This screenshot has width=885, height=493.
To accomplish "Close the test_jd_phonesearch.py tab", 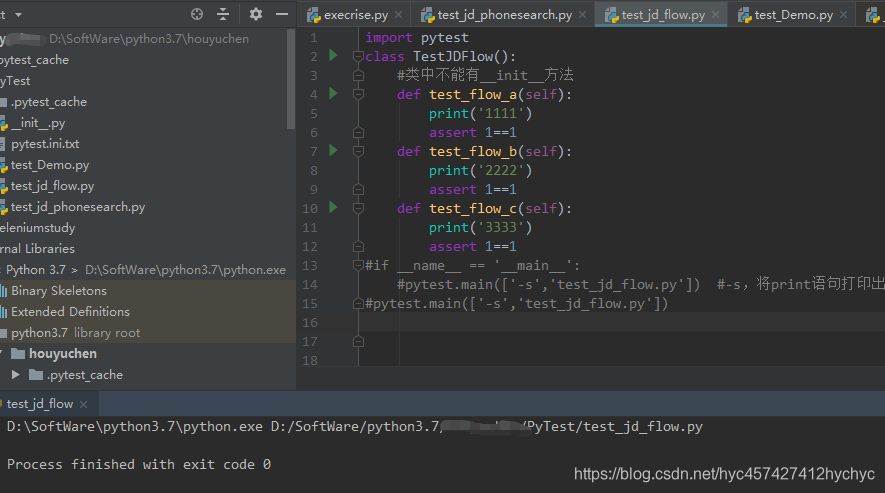I will [582, 15].
